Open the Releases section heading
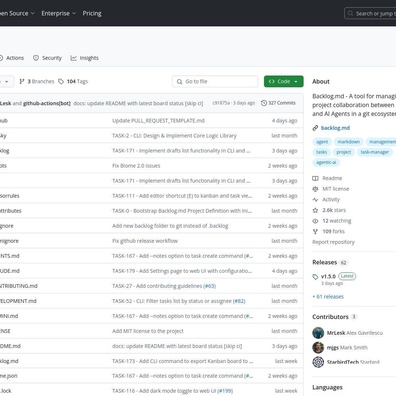 [x=325, y=262]
